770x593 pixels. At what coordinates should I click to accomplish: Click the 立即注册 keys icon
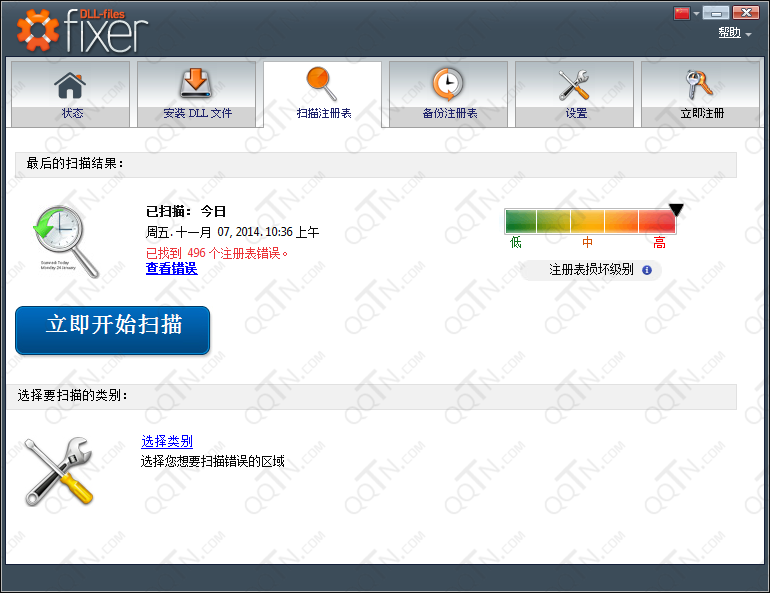701,84
